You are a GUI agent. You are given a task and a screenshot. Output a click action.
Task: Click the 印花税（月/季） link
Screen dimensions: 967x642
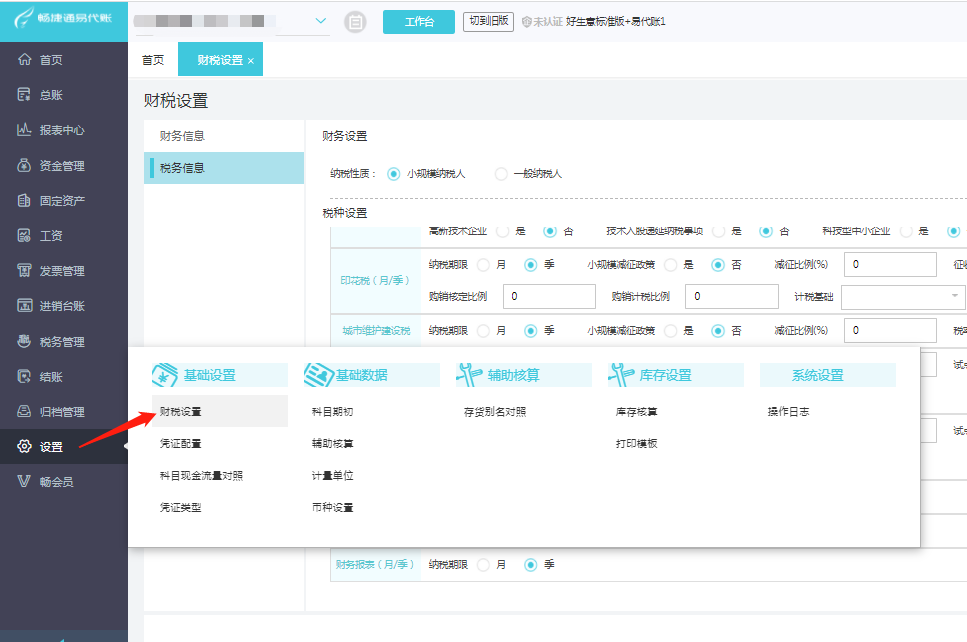375,281
